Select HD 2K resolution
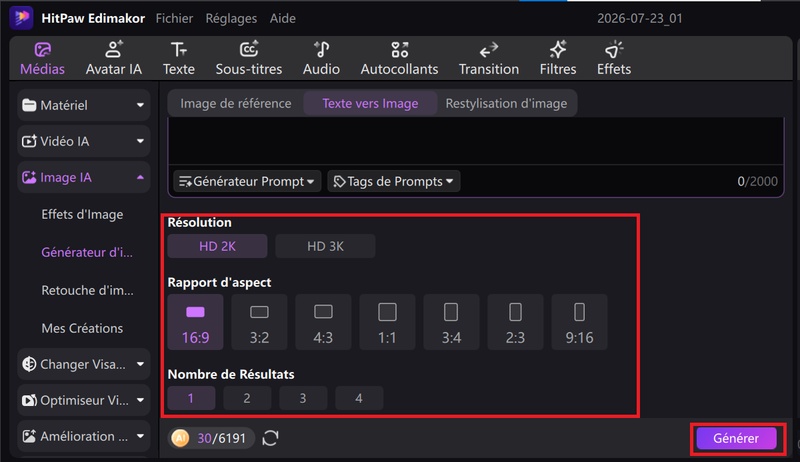 tap(217, 246)
